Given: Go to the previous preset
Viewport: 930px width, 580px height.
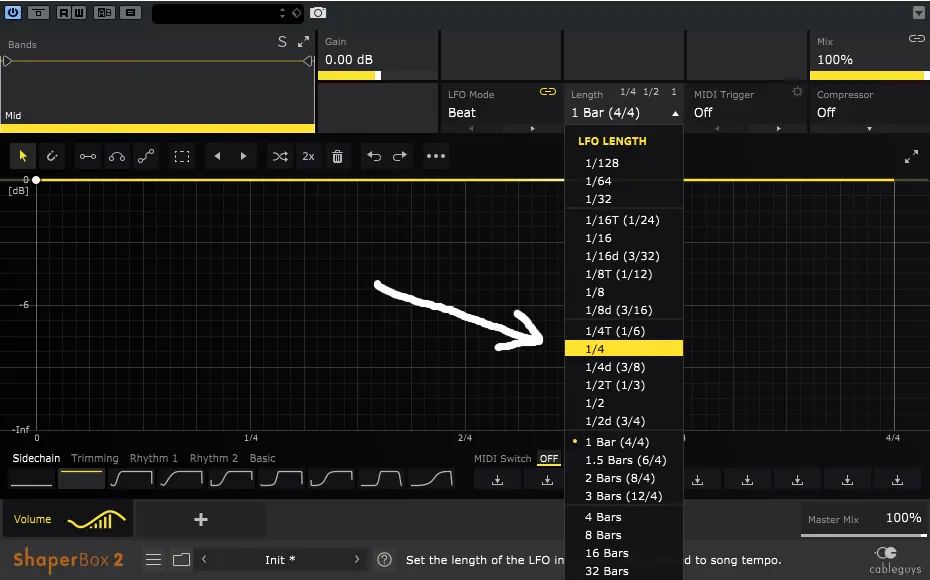Looking at the screenshot, I should (x=204, y=559).
